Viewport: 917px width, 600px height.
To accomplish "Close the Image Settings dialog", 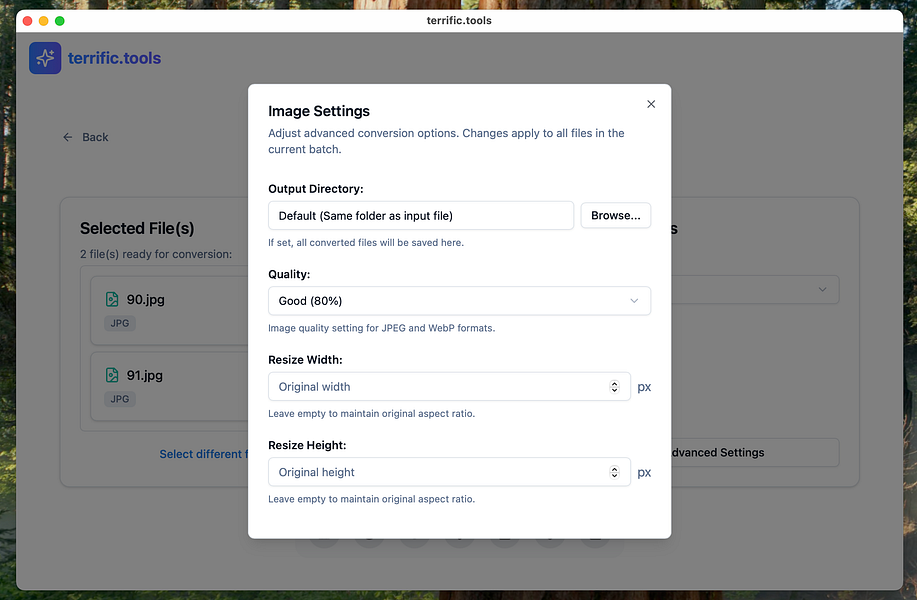I will pos(651,104).
